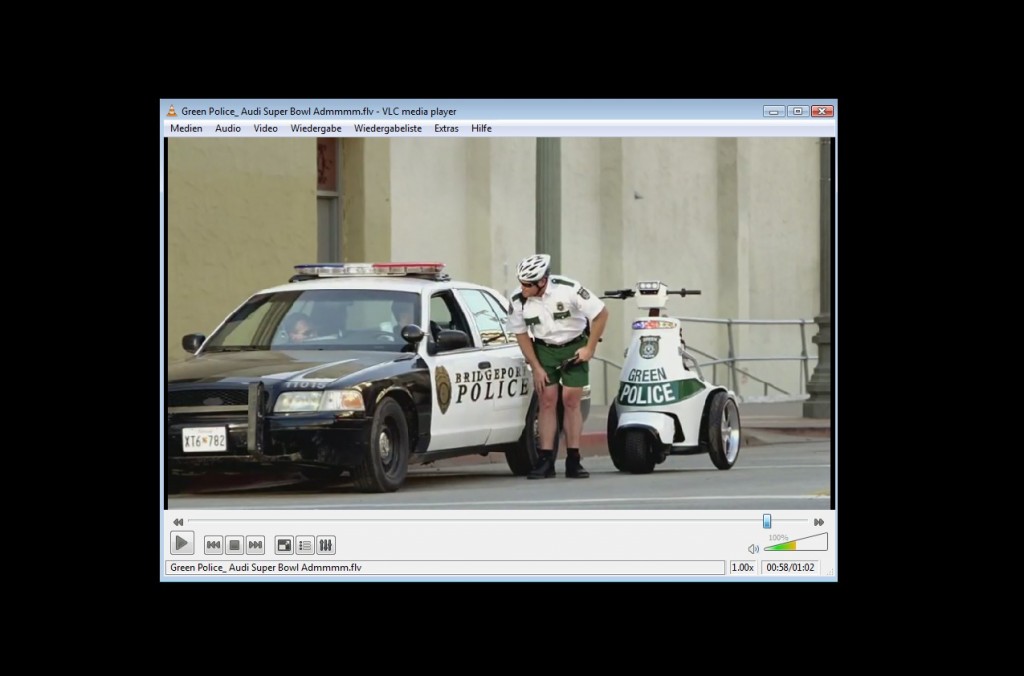The image size is (1024, 676).
Task: Click the fast-forward arrows right of seek bar
Action: click(x=819, y=522)
